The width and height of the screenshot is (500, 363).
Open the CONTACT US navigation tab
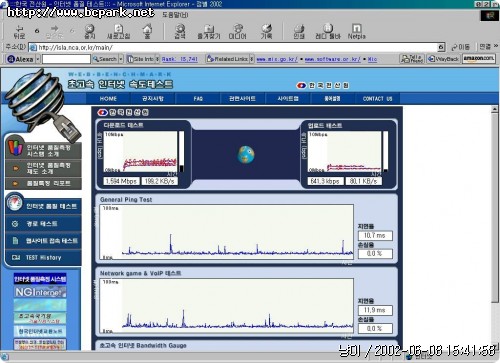pos(377,99)
